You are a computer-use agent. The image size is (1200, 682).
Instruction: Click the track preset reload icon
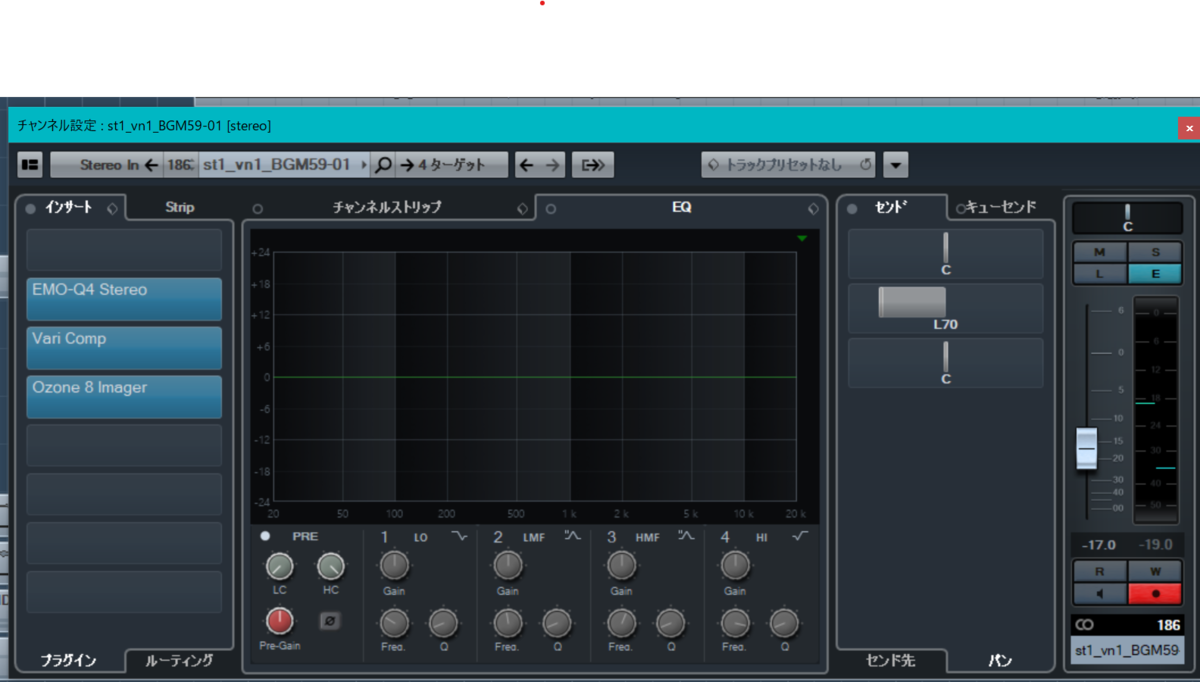[x=866, y=165]
